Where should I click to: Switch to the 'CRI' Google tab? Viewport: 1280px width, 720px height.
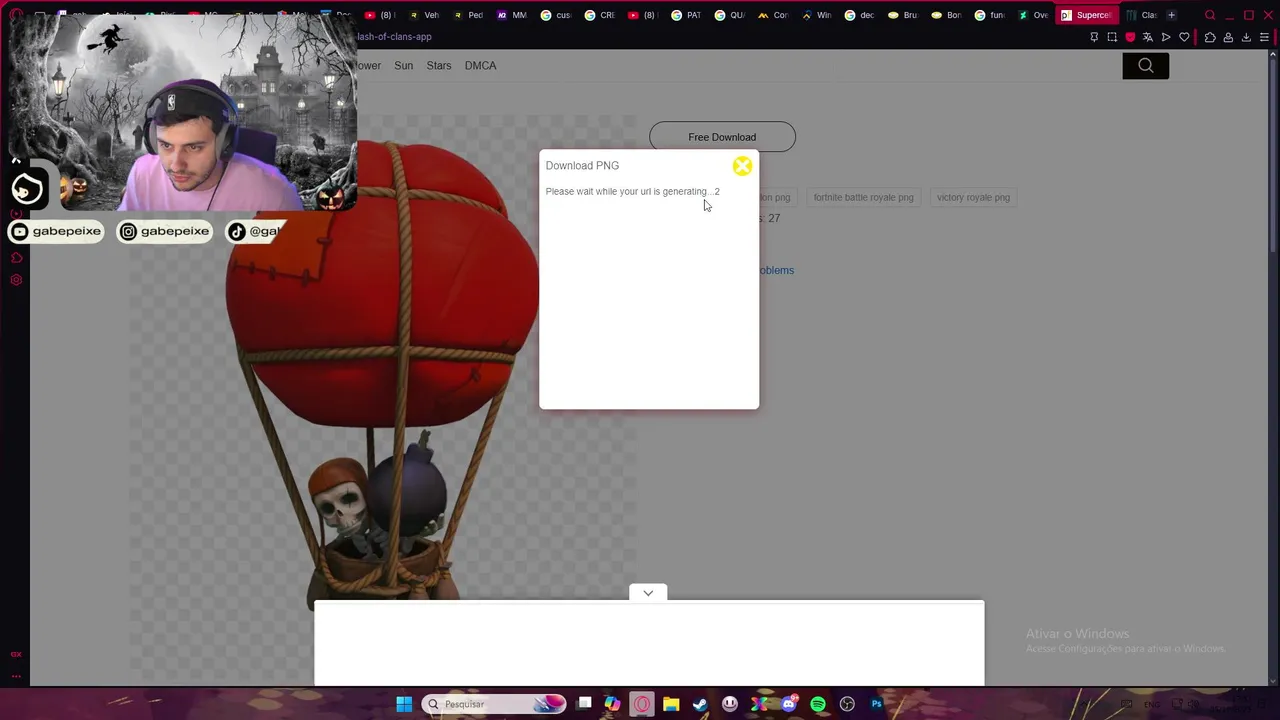click(600, 15)
